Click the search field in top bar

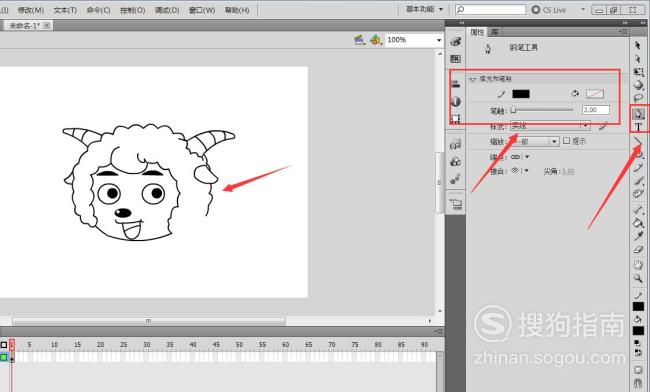pos(490,9)
